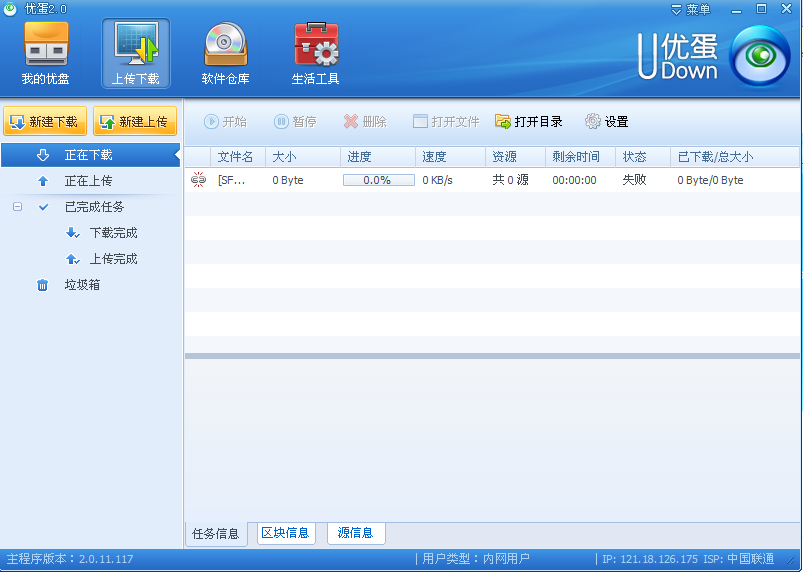Click the 00:00:00 remaining time cell
The height and width of the screenshot is (575, 803).
(574, 180)
